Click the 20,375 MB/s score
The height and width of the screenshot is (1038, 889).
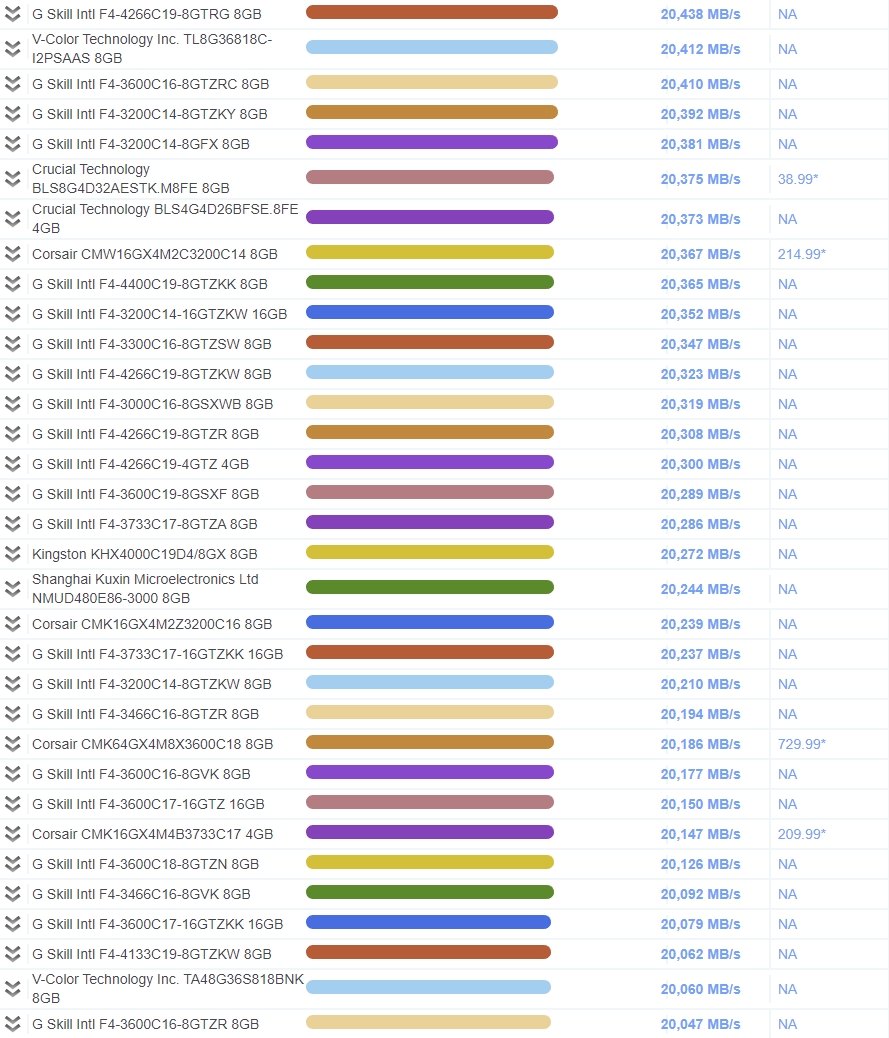[700, 179]
